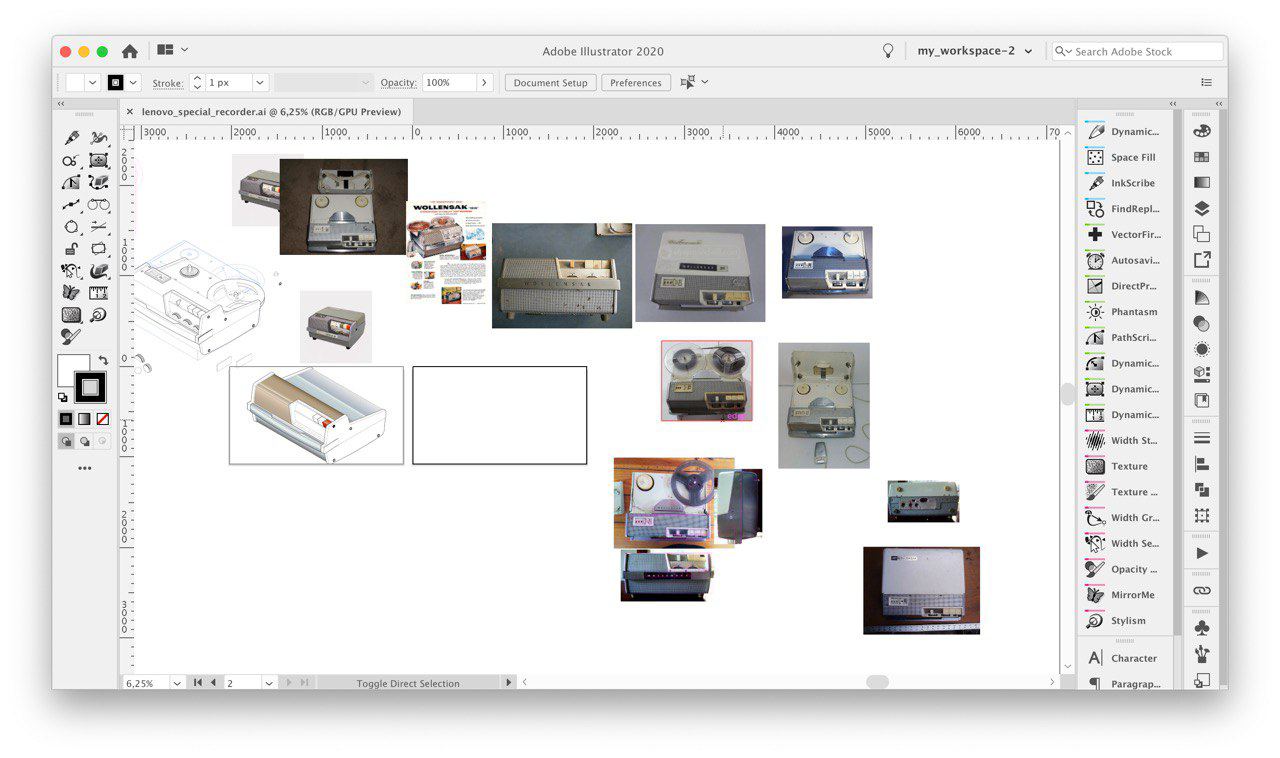1280x758 pixels.
Task: Go to the first artboard
Action: (197, 683)
